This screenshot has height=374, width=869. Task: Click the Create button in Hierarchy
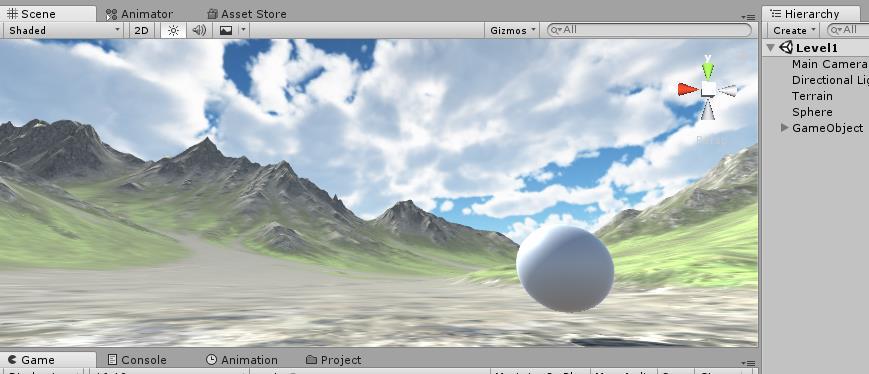[794, 30]
